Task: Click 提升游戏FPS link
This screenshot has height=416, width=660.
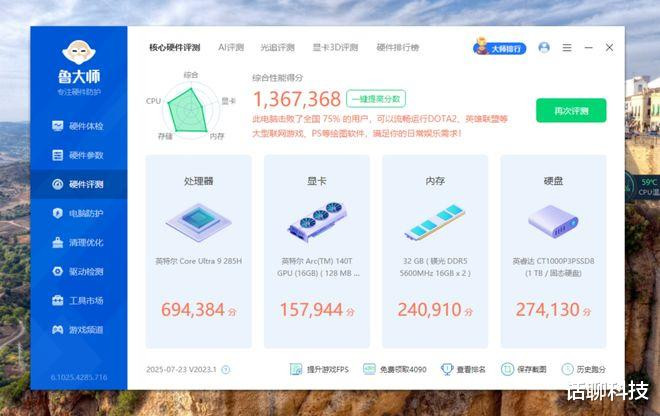Action: pos(319,369)
